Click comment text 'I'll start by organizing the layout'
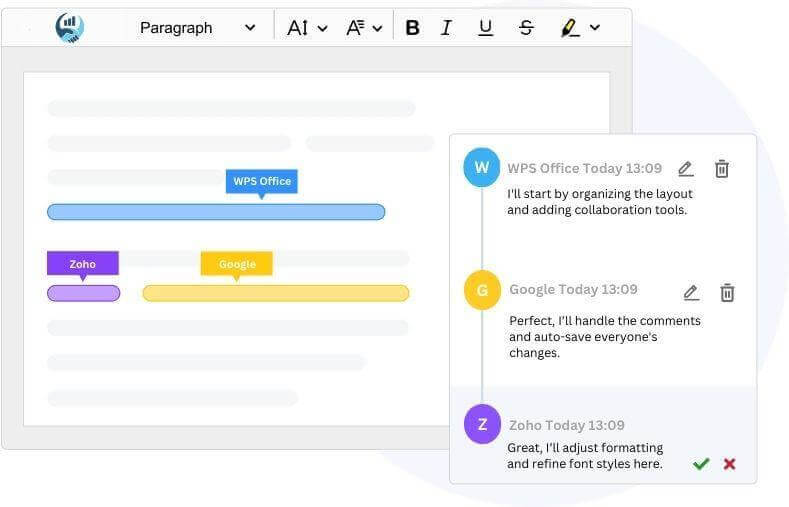The height and width of the screenshot is (507, 789). click(x=600, y=194)
